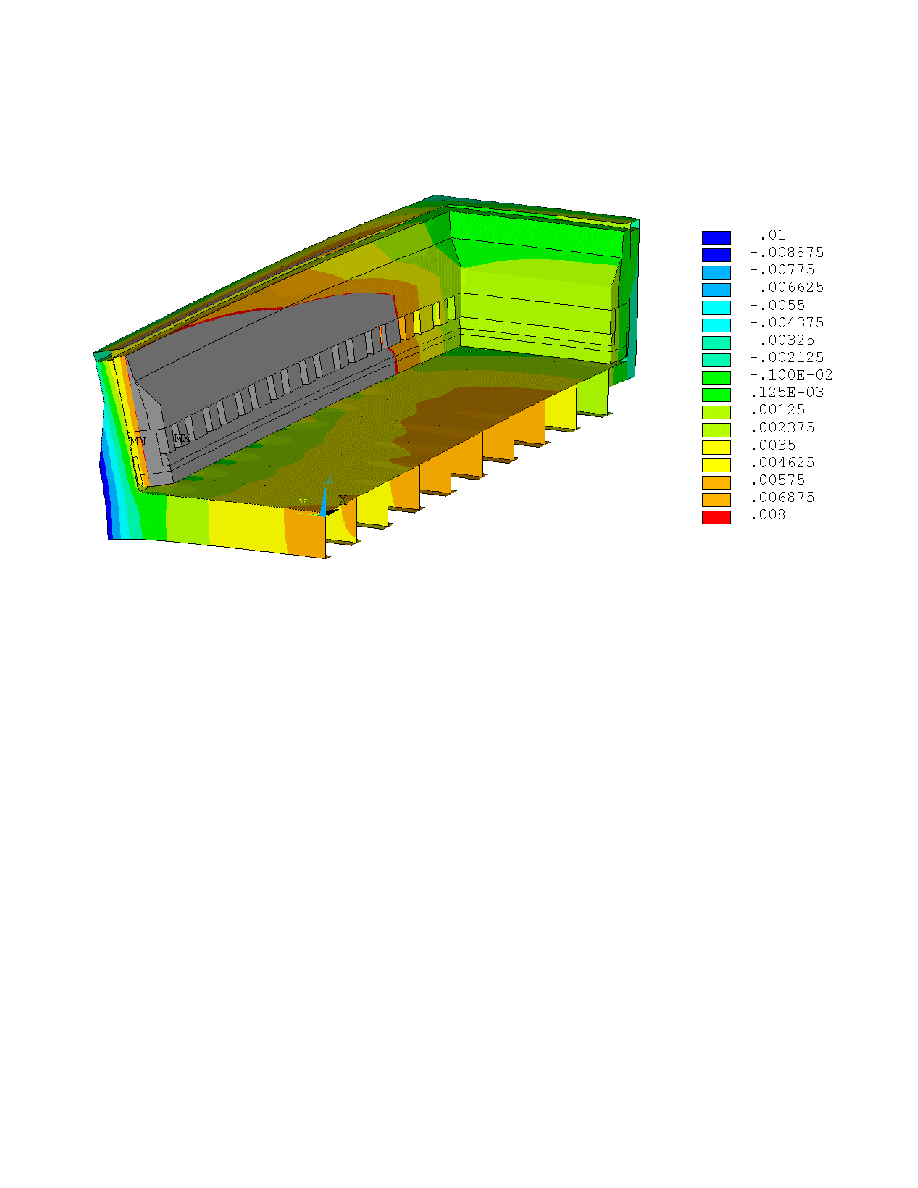Click the legend value .0035

773,445
